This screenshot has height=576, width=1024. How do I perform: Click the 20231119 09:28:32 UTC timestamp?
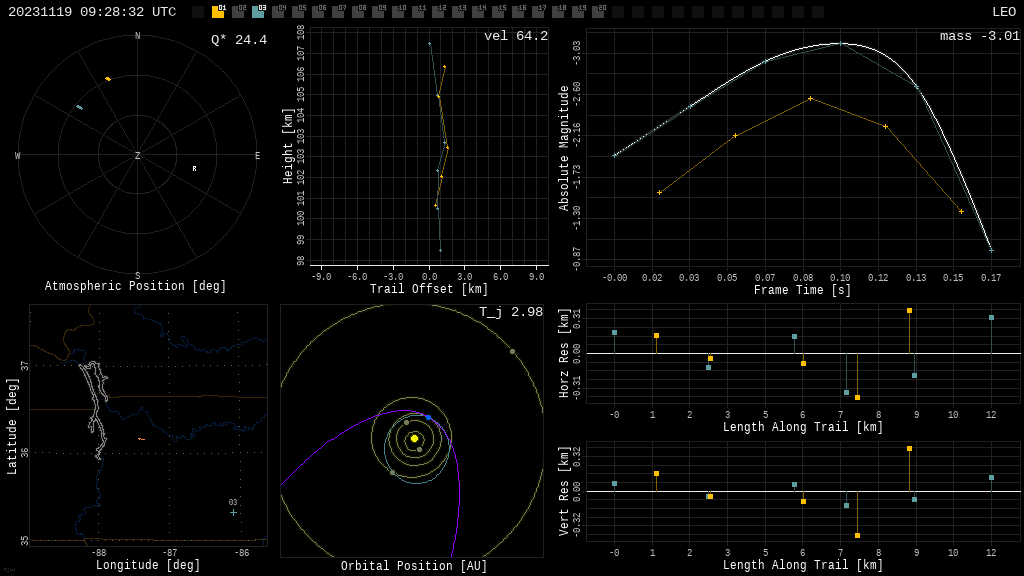(x=92, y=12)
